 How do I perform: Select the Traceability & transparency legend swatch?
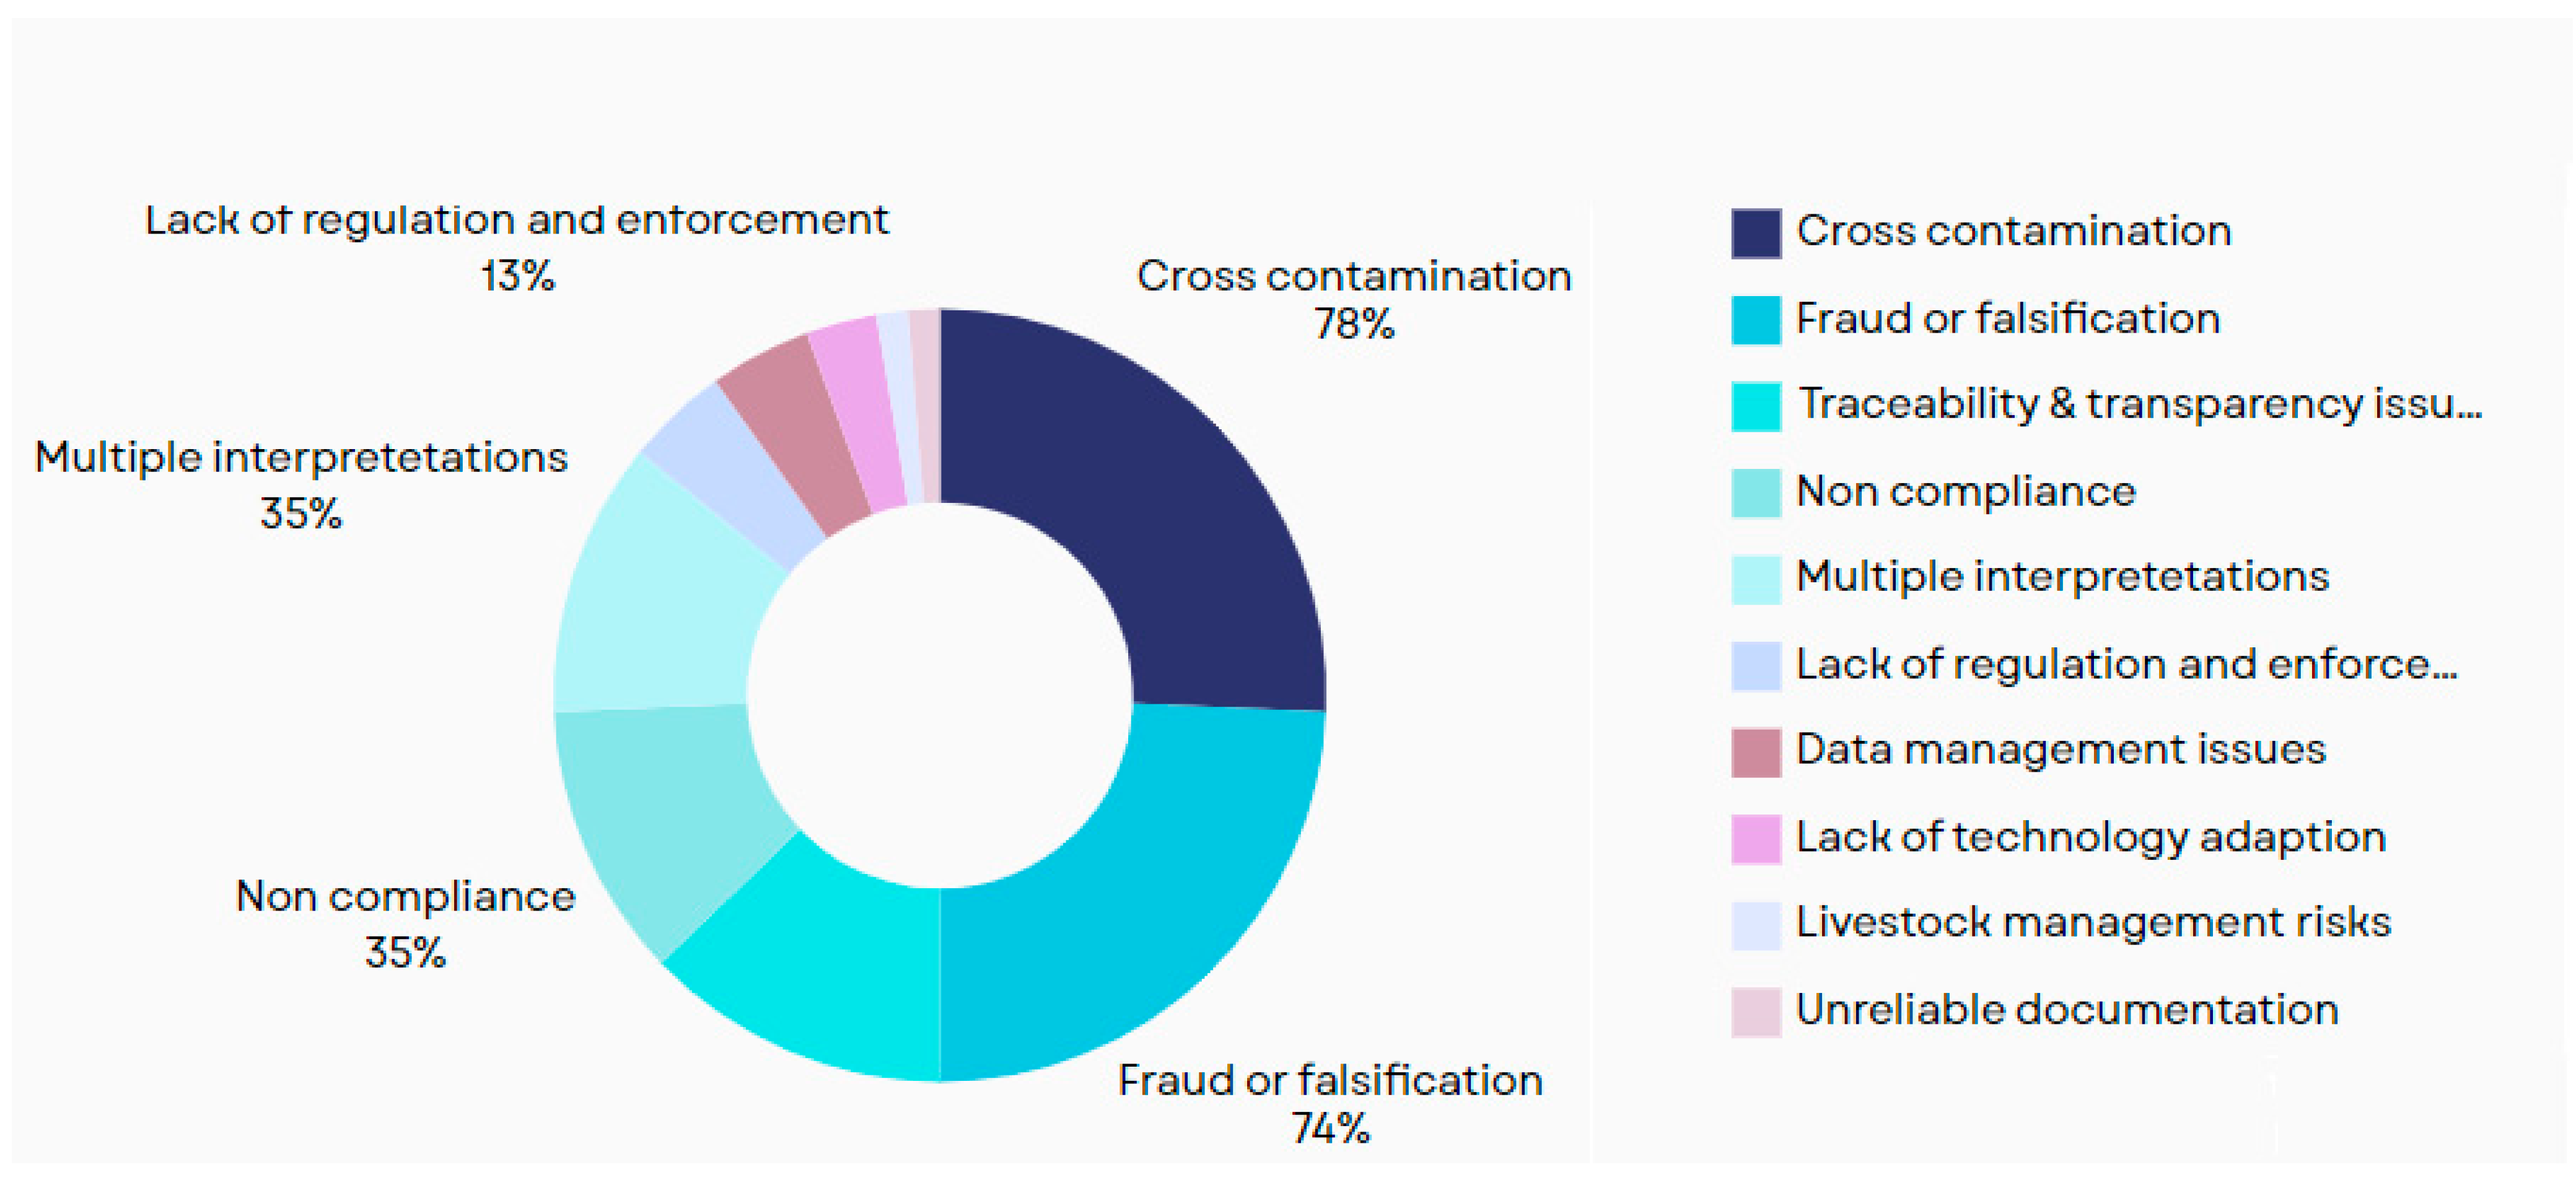(1755, 406)
